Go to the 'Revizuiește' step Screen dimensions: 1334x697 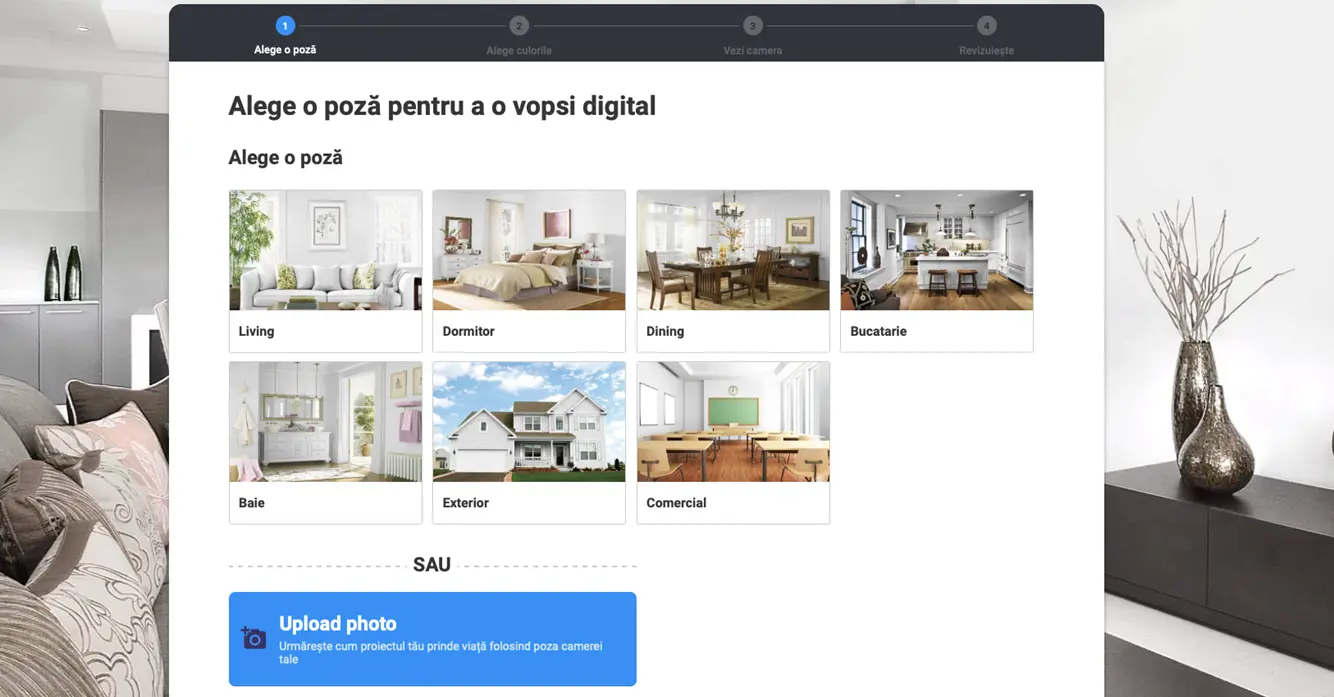987,50
